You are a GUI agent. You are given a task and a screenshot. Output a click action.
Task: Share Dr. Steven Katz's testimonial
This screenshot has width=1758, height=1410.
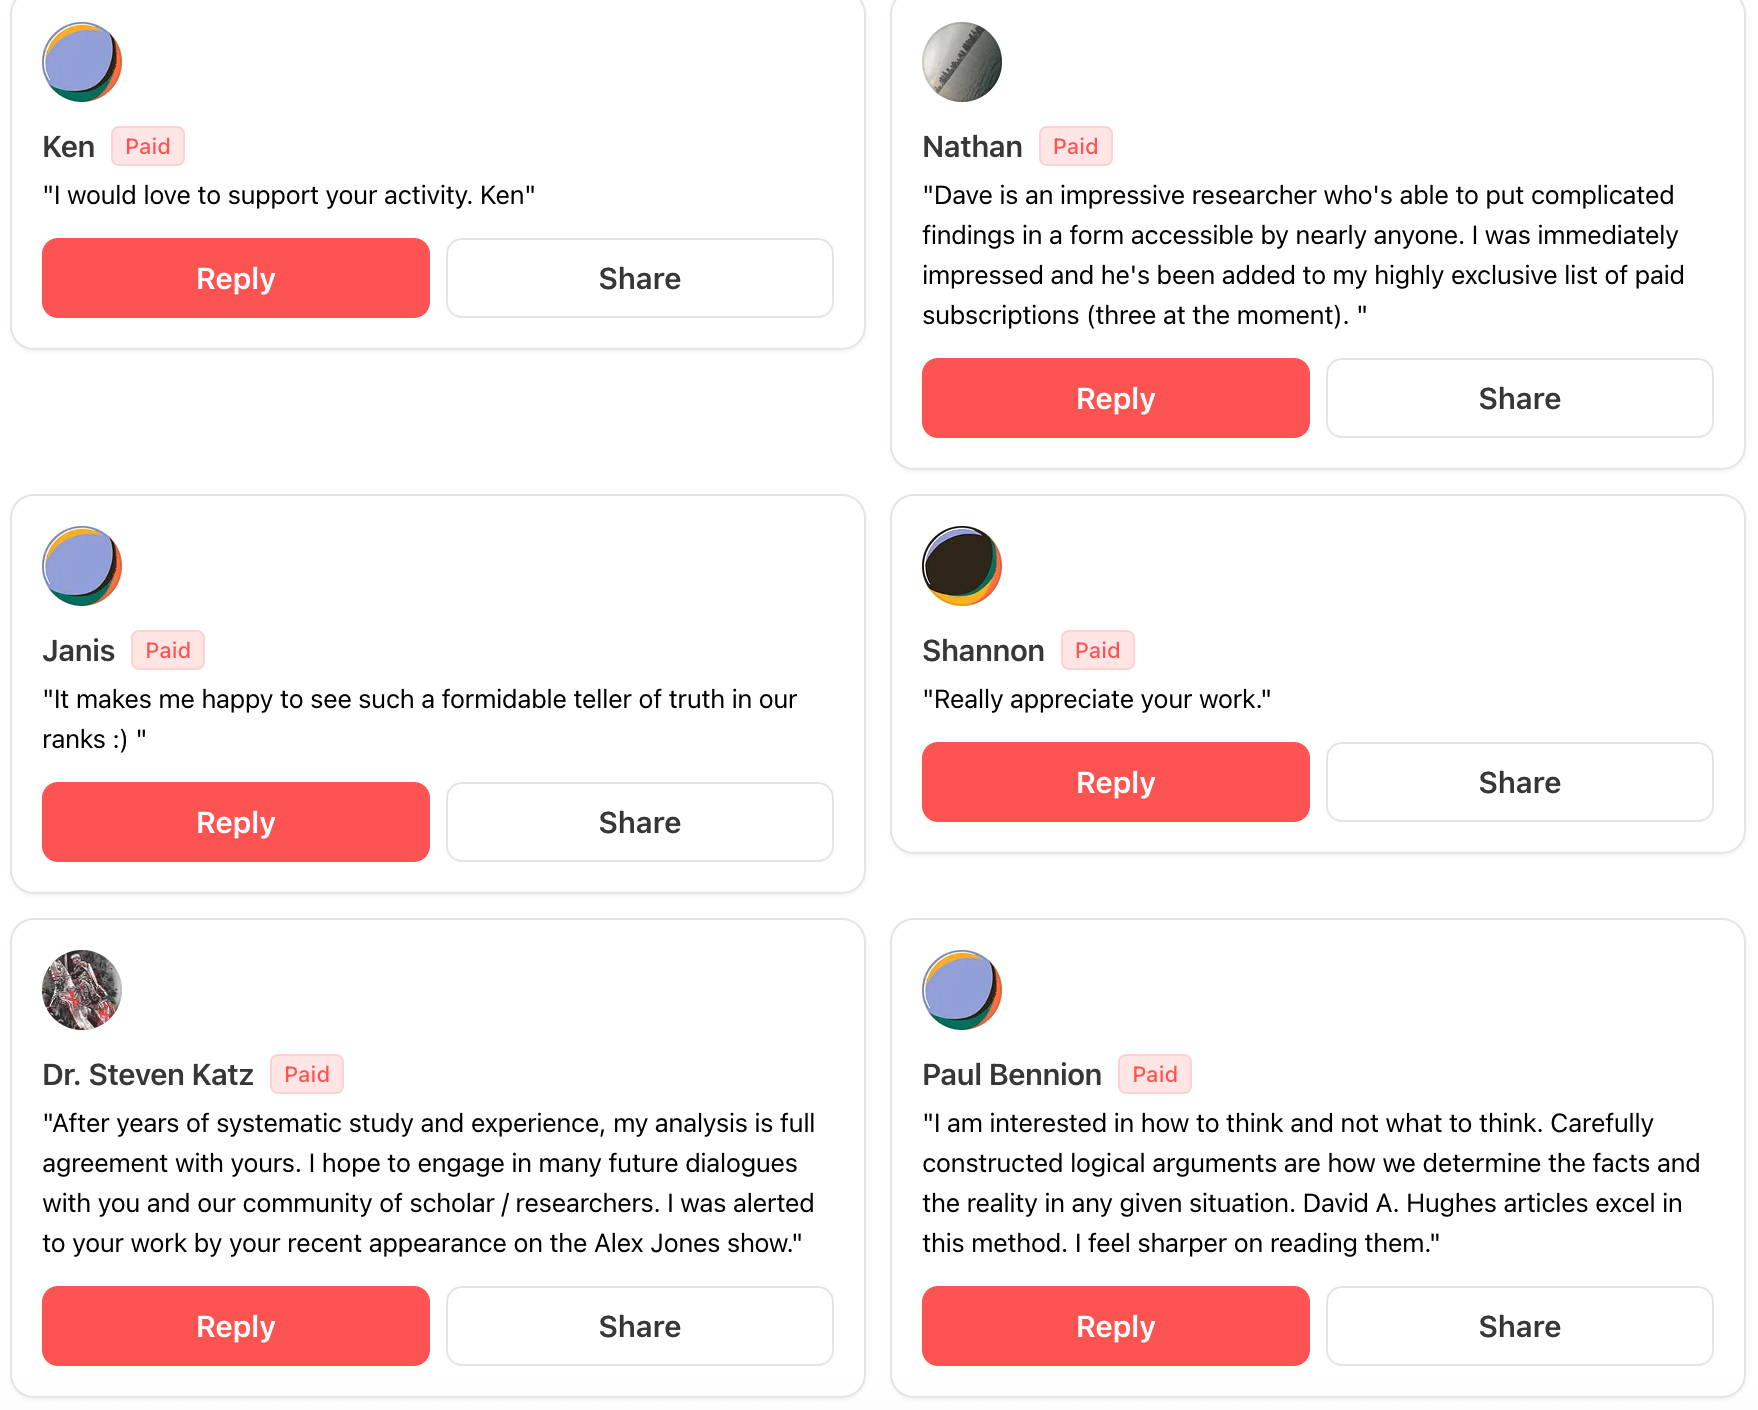click(640, 1326)
